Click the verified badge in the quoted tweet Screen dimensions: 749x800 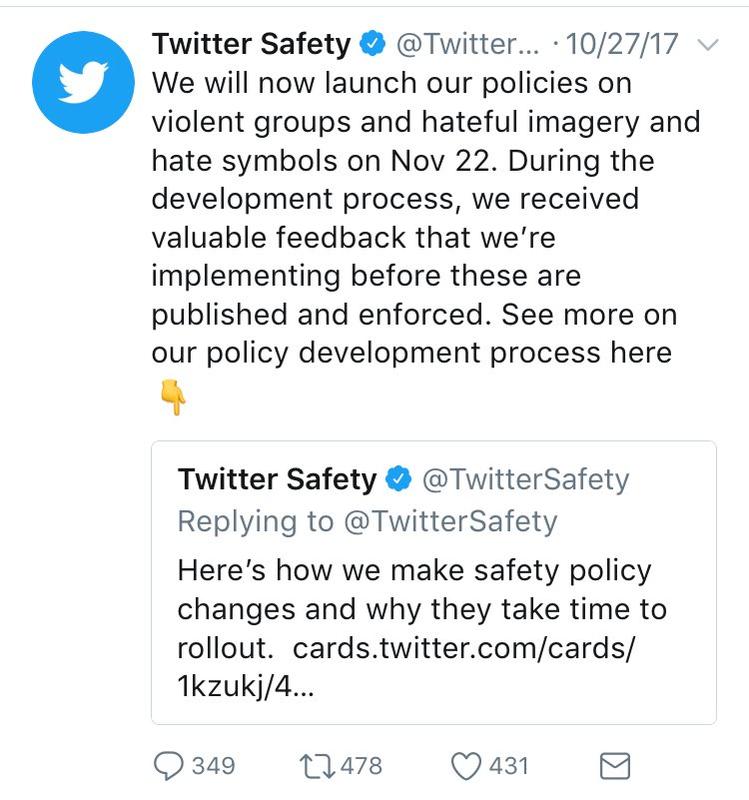[398, 480]
